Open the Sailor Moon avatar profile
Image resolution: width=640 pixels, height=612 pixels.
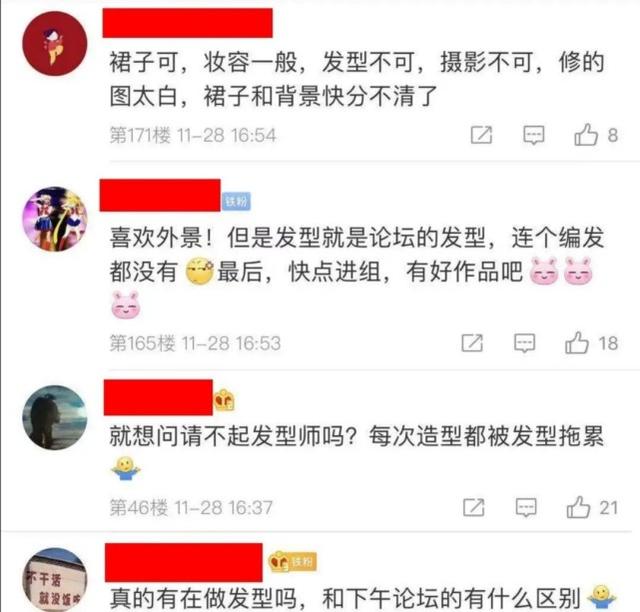pyautogui.click(x=55, y=219)
